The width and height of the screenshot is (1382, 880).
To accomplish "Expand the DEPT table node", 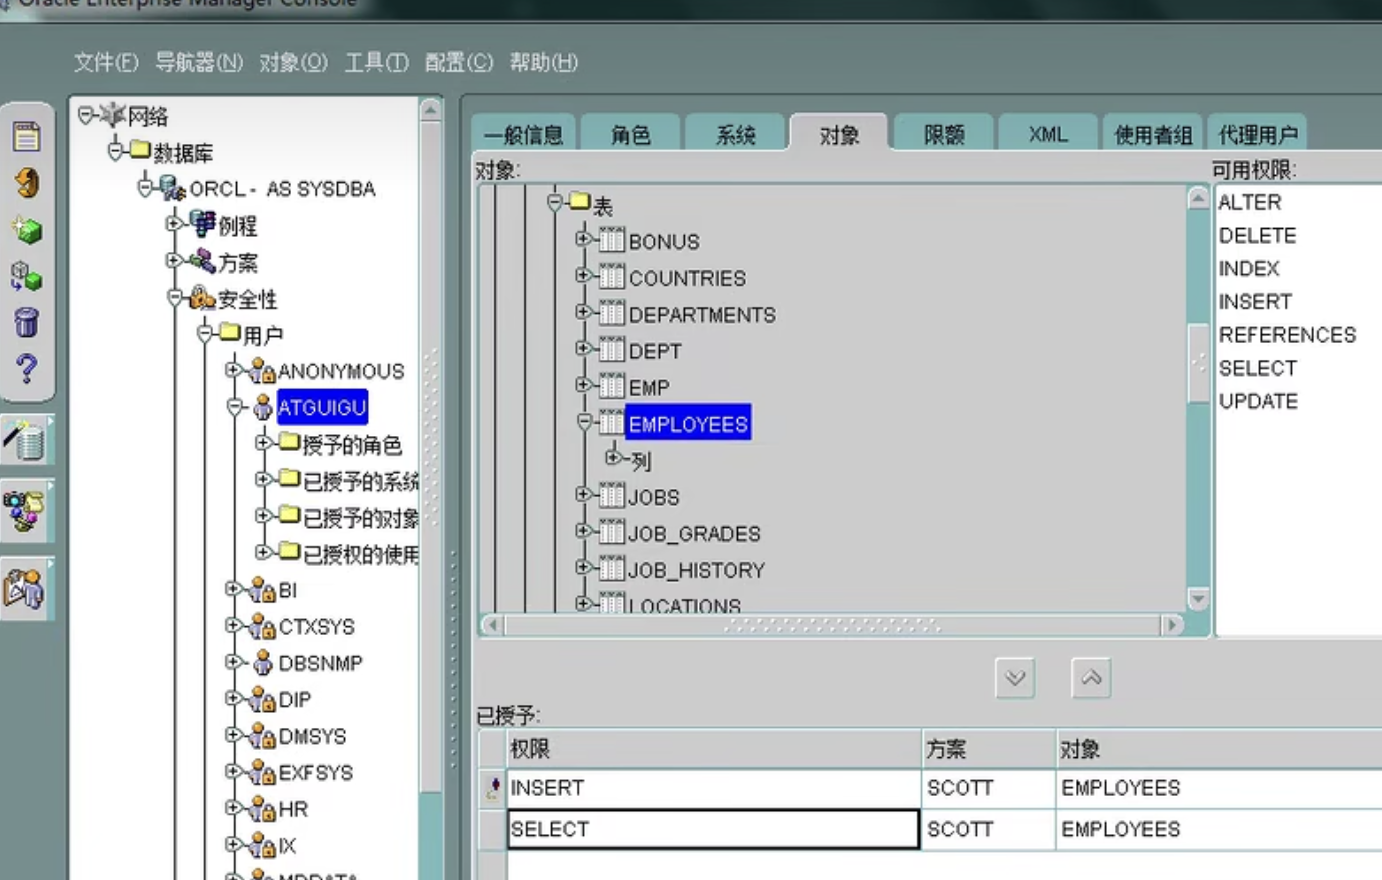I will click(x=584, y=349).
